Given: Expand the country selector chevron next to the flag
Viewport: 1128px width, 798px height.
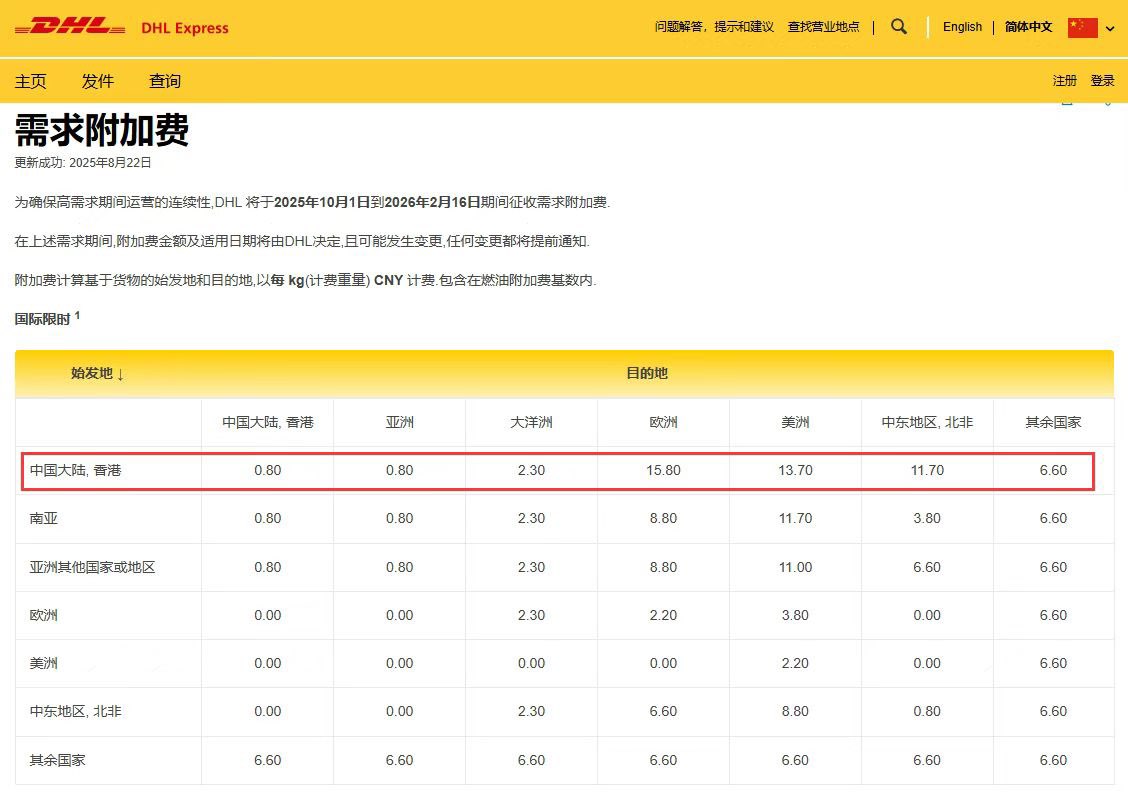Looking at the screenshot, I should [1108, 30].
